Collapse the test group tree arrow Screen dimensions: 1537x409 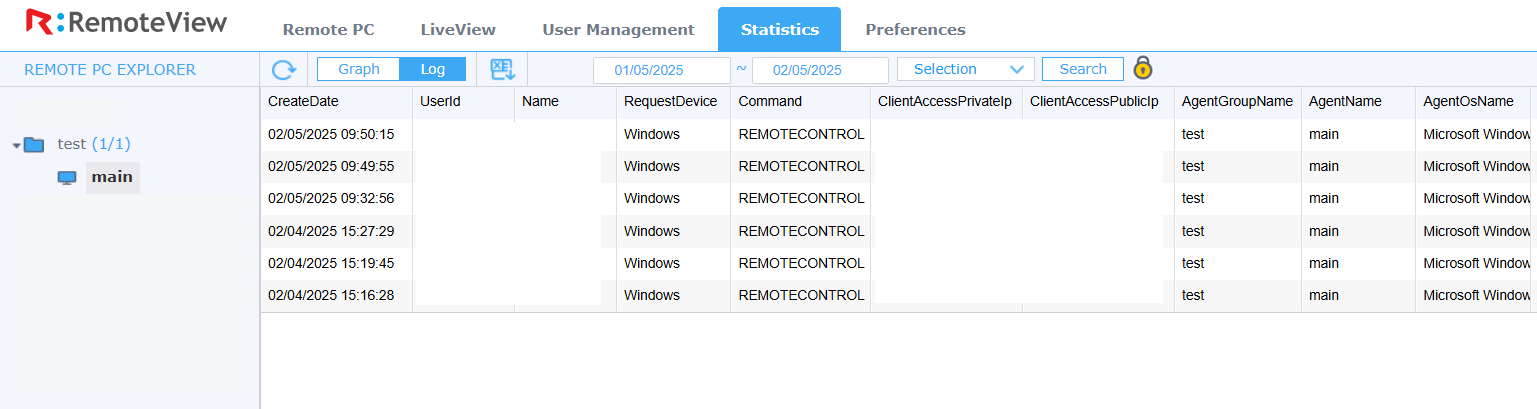tap(16, 146)
